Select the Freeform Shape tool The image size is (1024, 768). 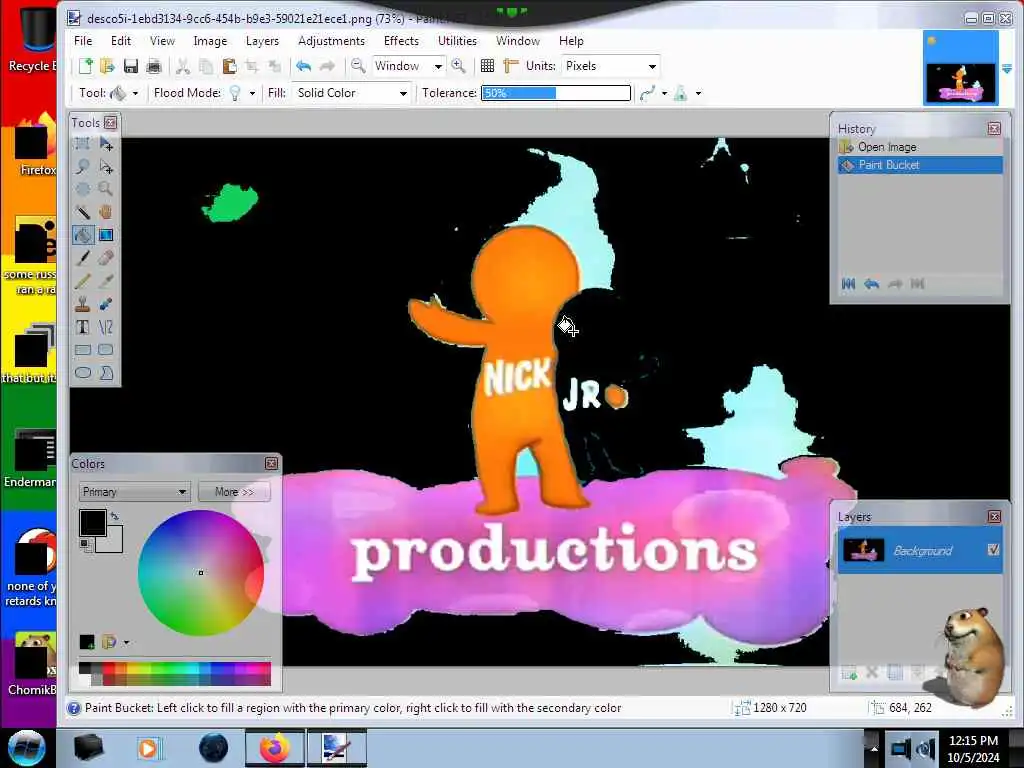point(106,373)
